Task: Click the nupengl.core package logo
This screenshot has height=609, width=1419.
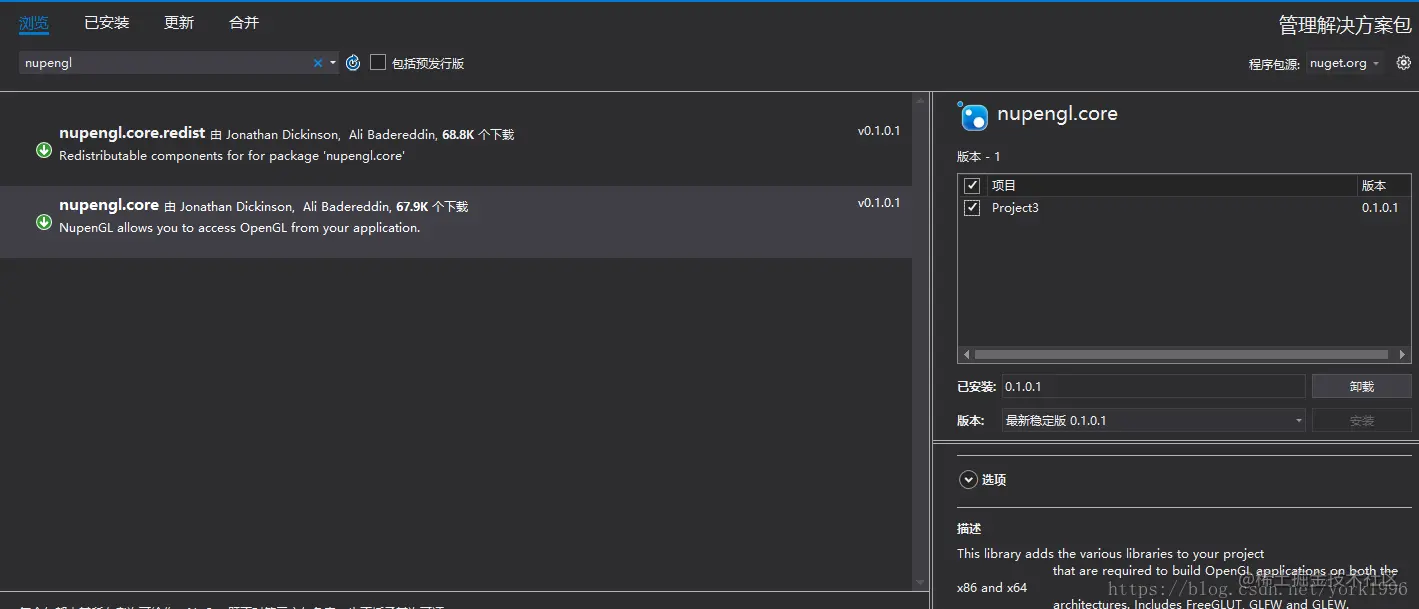Action: coord(973,116)
